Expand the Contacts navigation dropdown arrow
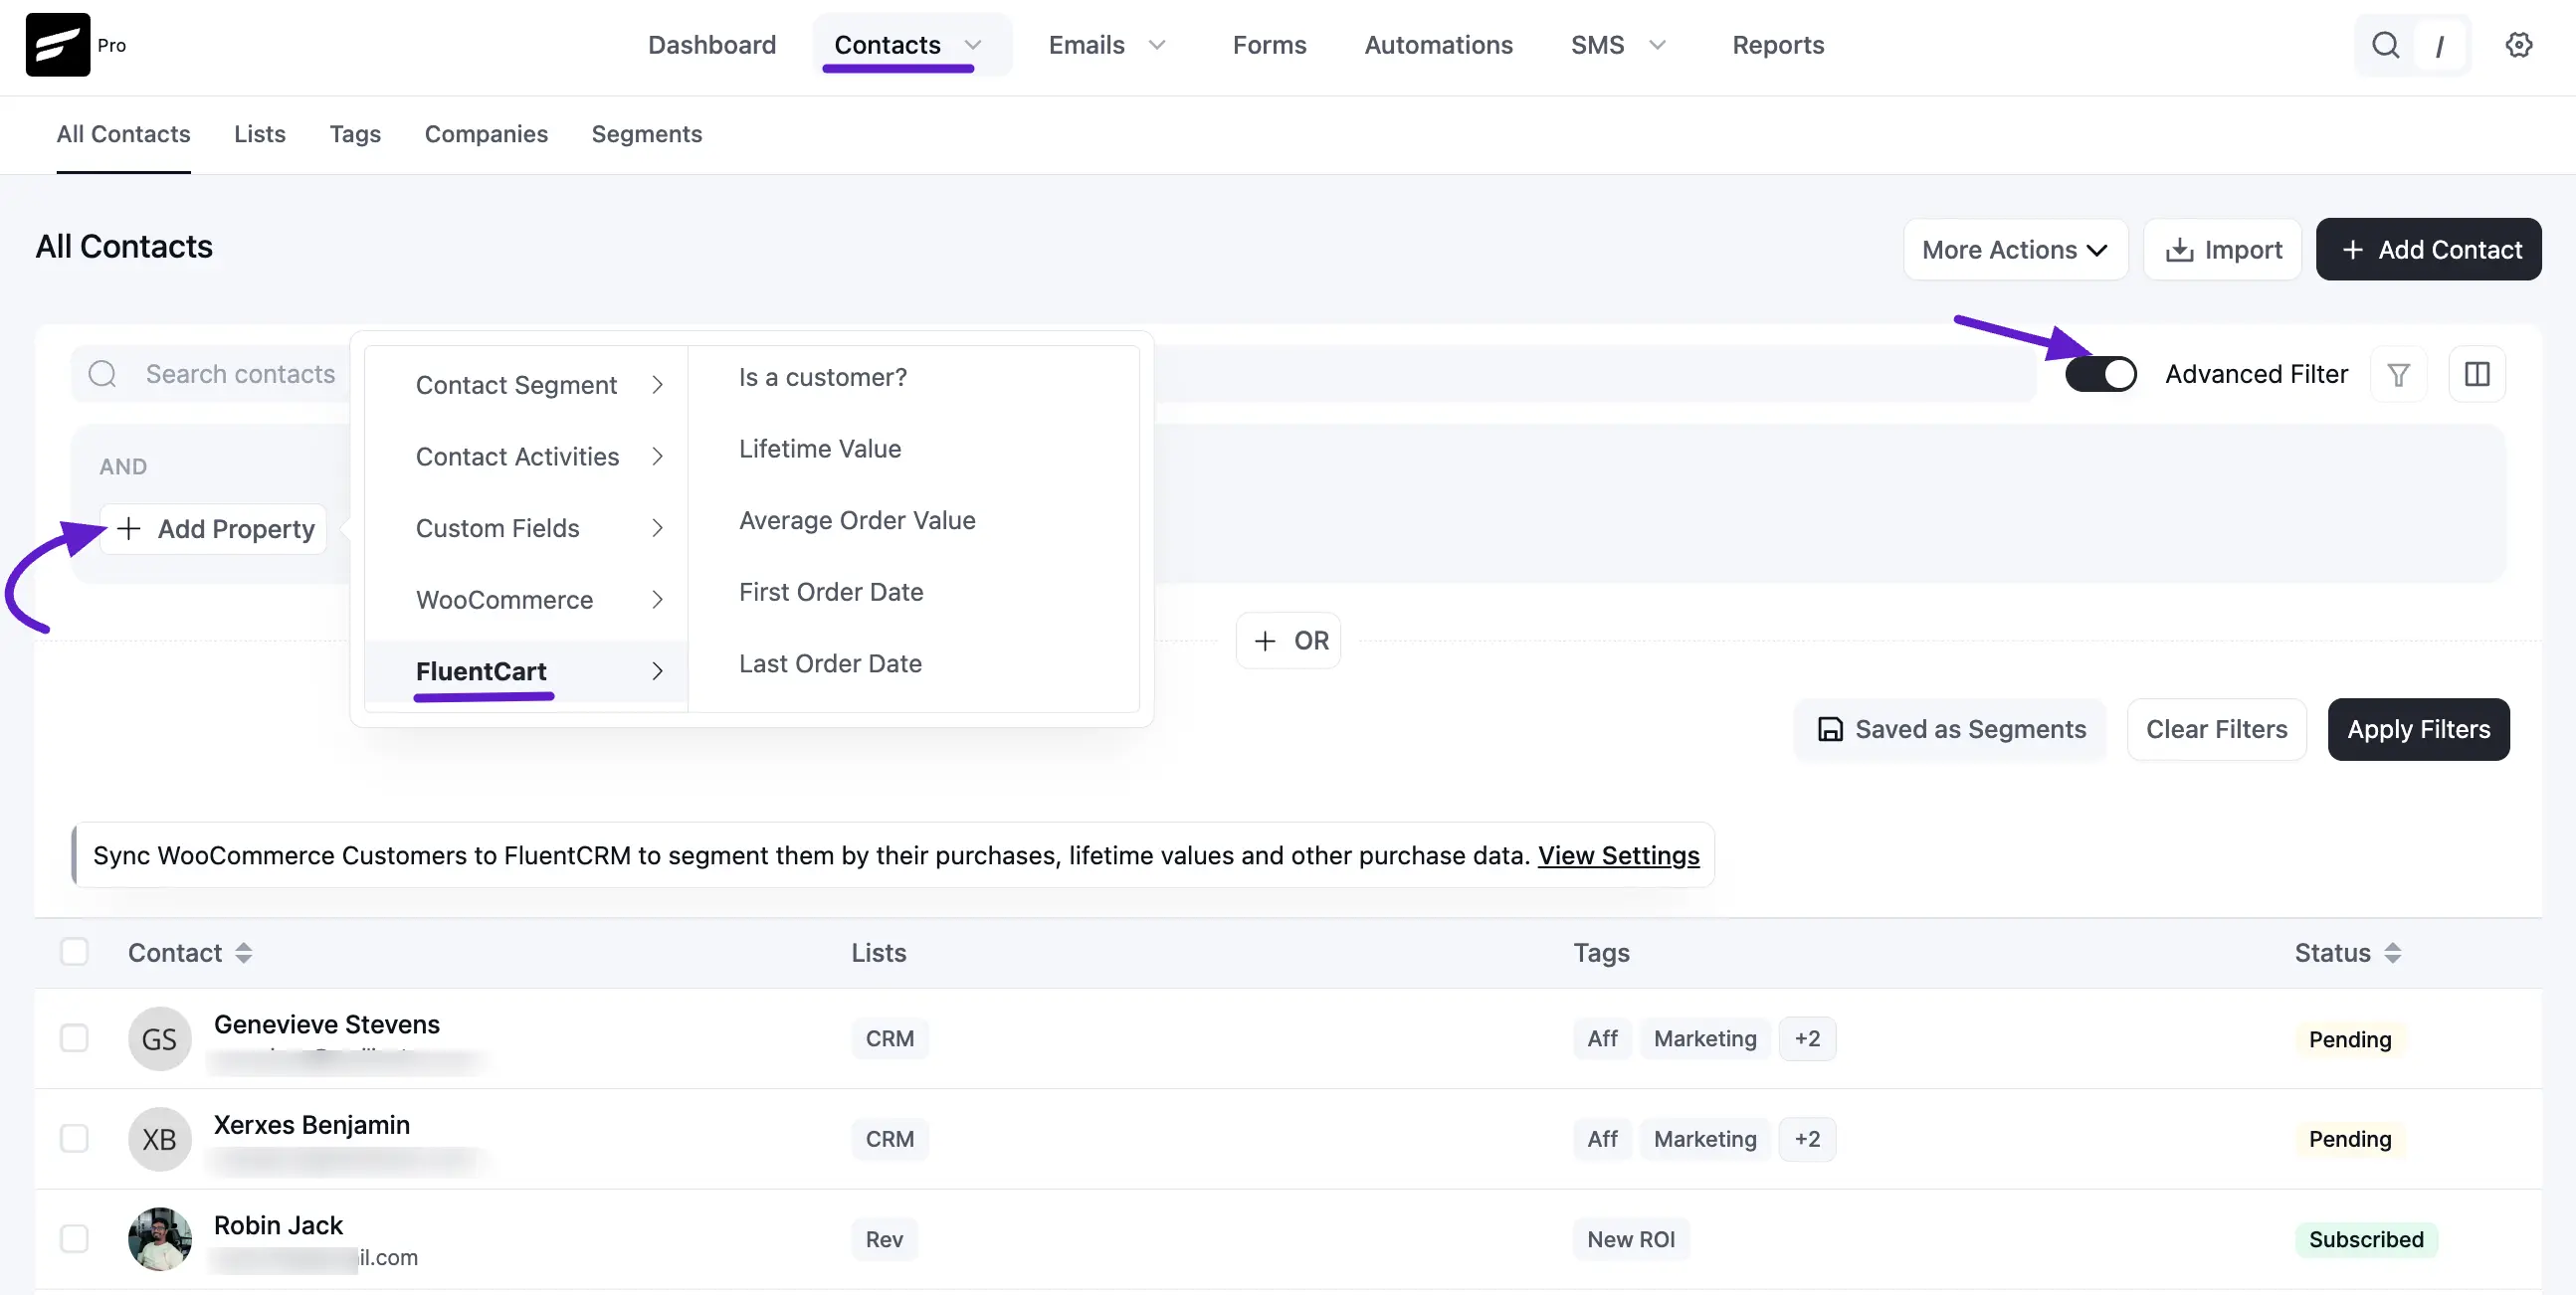This screenshot has width=2576, height=1295. (972, 45)
